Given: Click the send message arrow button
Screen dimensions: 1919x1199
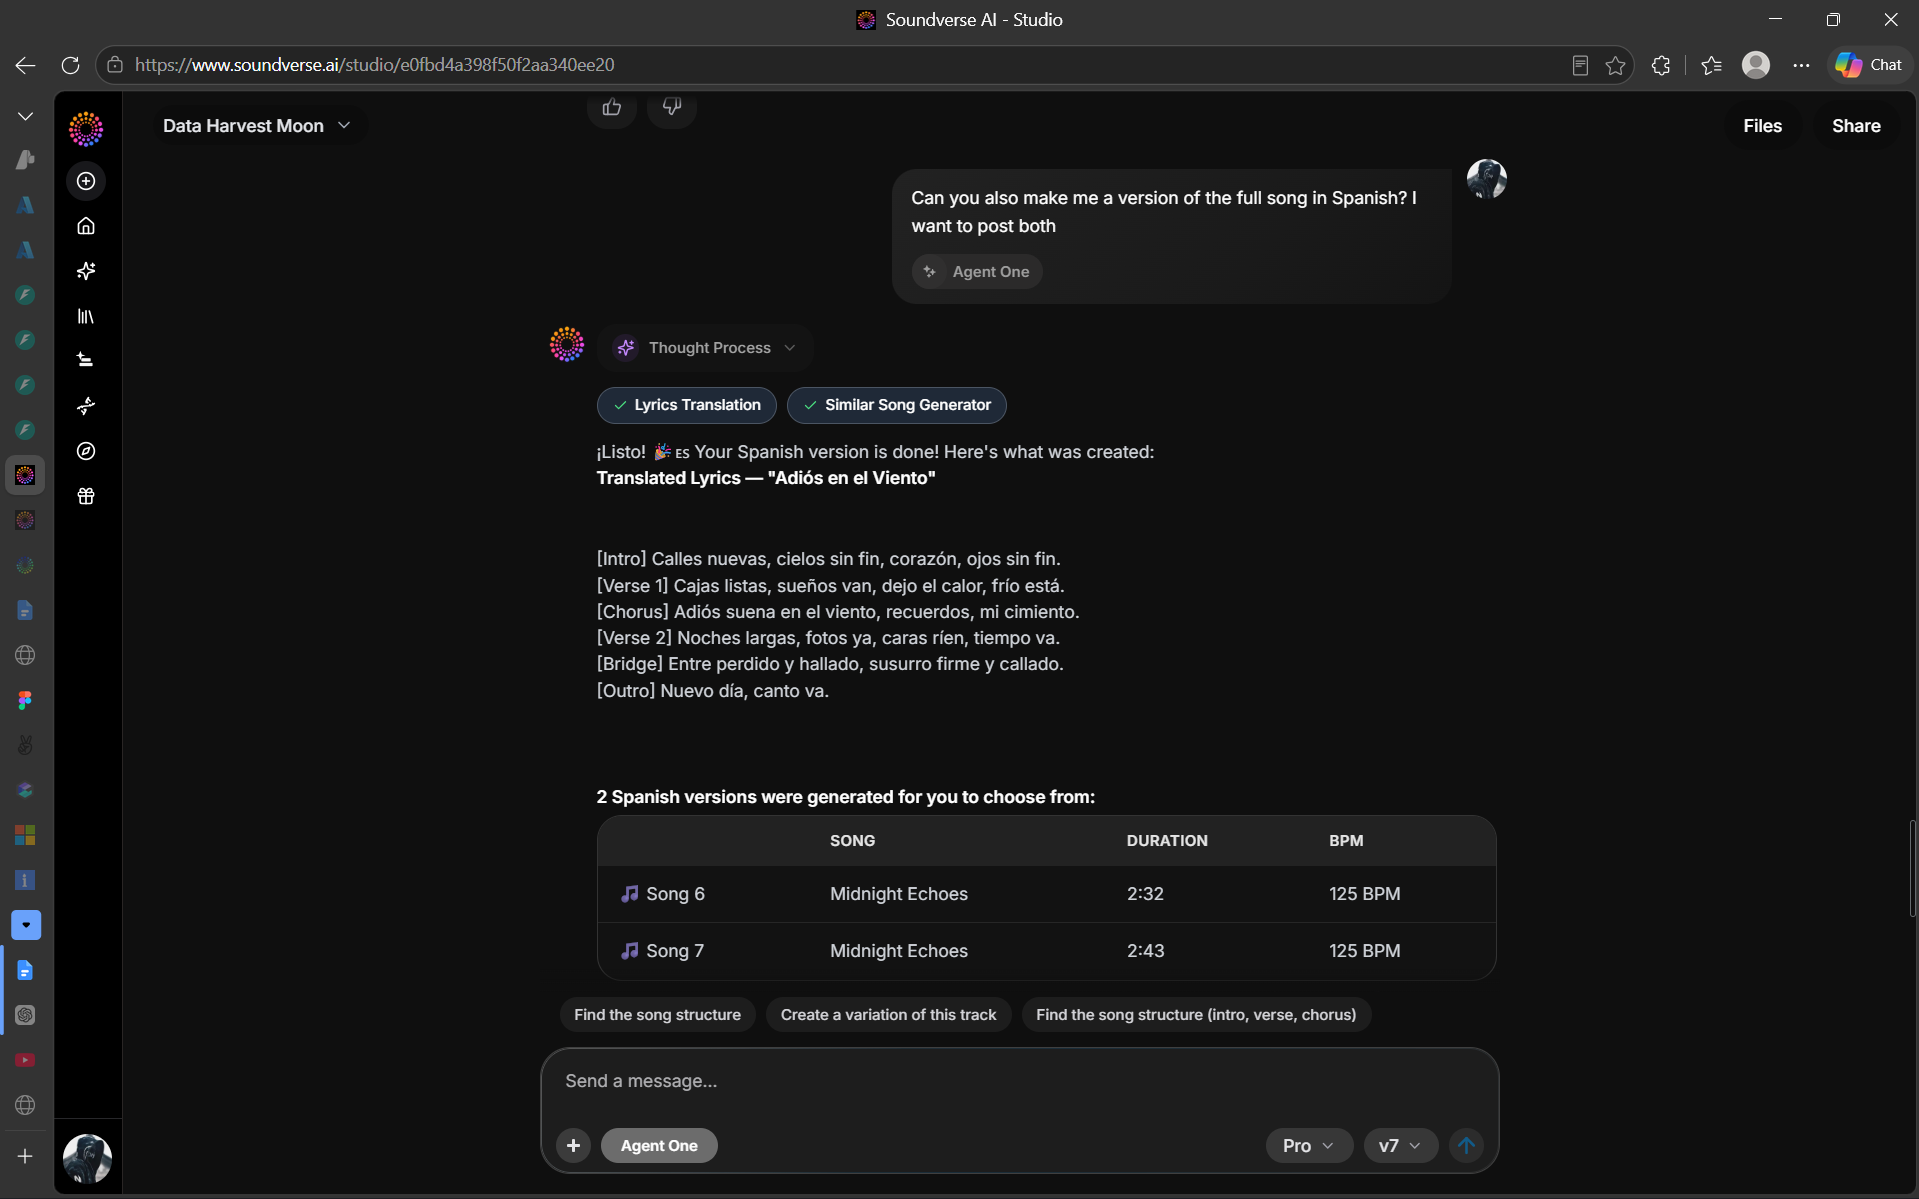Looking at the screenshot, I should click(1466, 1145).
